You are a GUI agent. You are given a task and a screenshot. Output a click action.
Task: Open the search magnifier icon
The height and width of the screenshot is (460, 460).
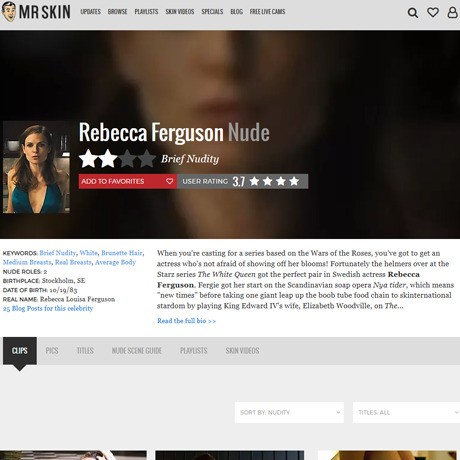[x=413, y=13]
